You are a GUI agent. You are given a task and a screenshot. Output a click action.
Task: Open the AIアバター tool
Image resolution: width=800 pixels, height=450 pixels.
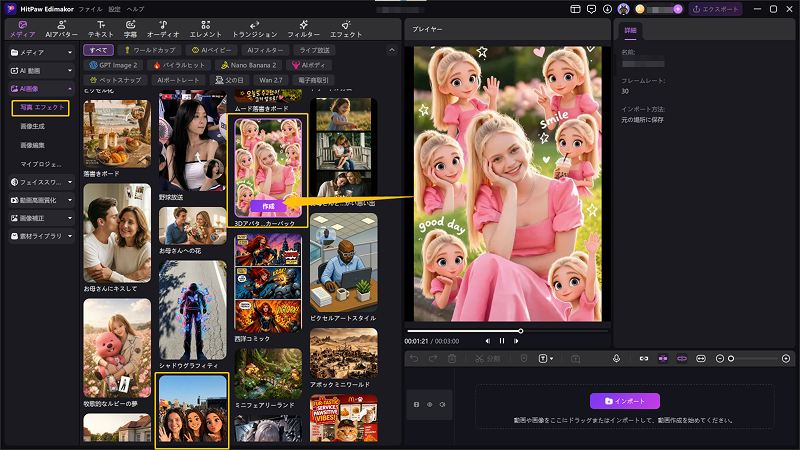pos(61,29)
